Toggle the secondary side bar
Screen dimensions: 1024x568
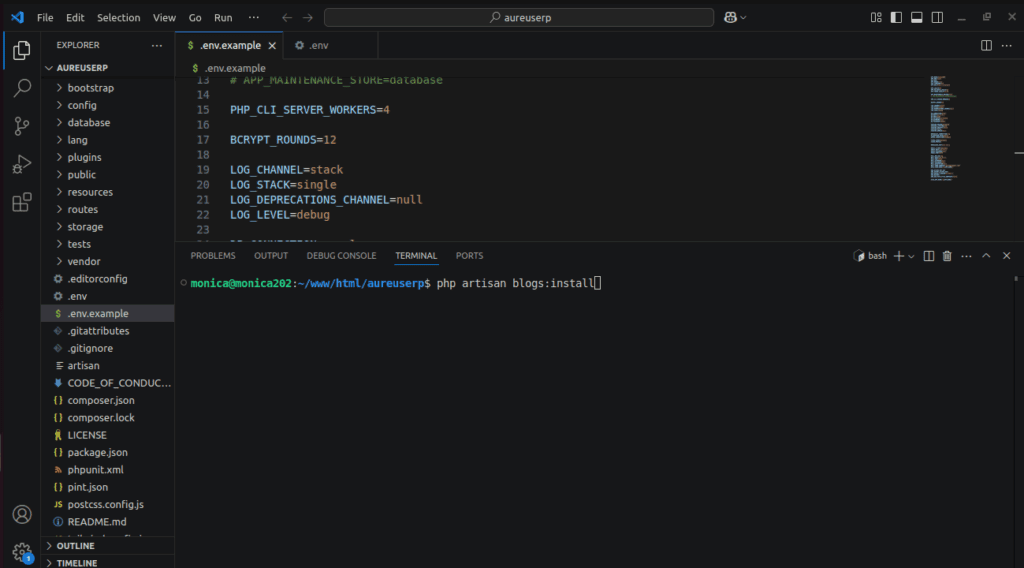[937, 18]
